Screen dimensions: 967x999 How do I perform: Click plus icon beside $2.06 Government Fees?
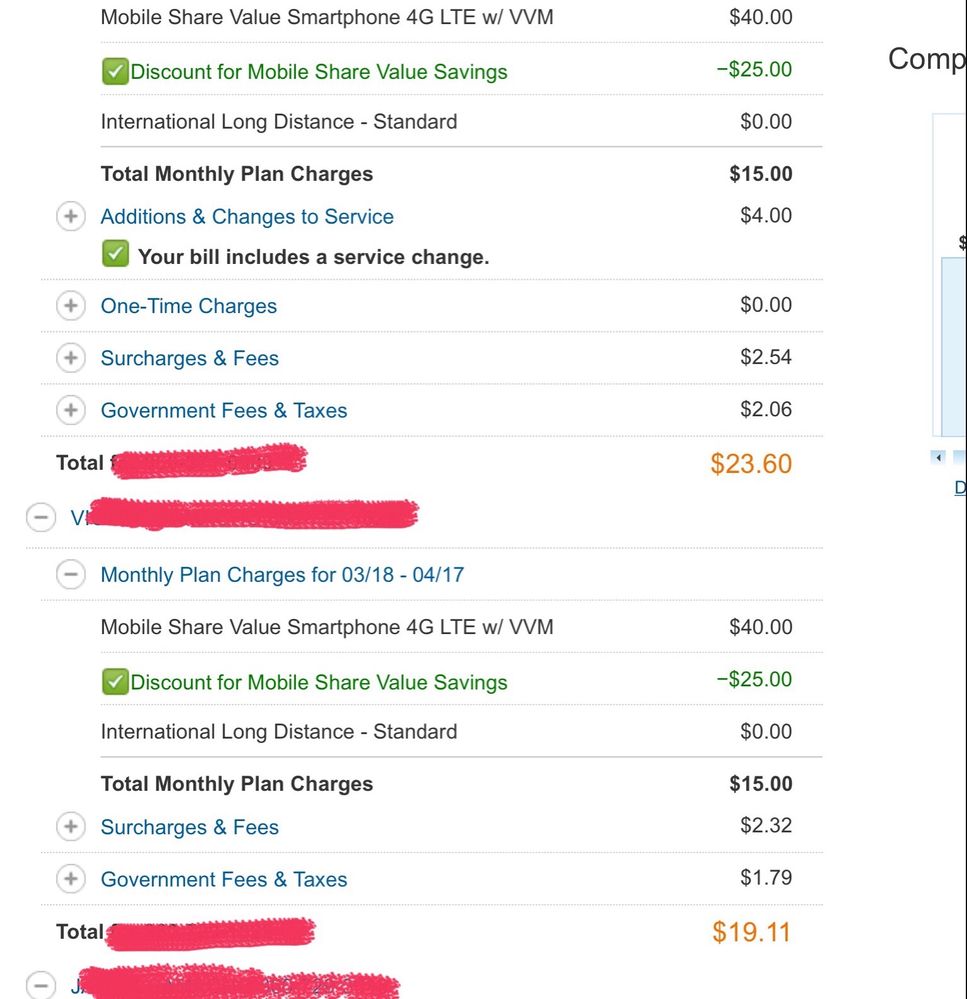tap(70, 410)
